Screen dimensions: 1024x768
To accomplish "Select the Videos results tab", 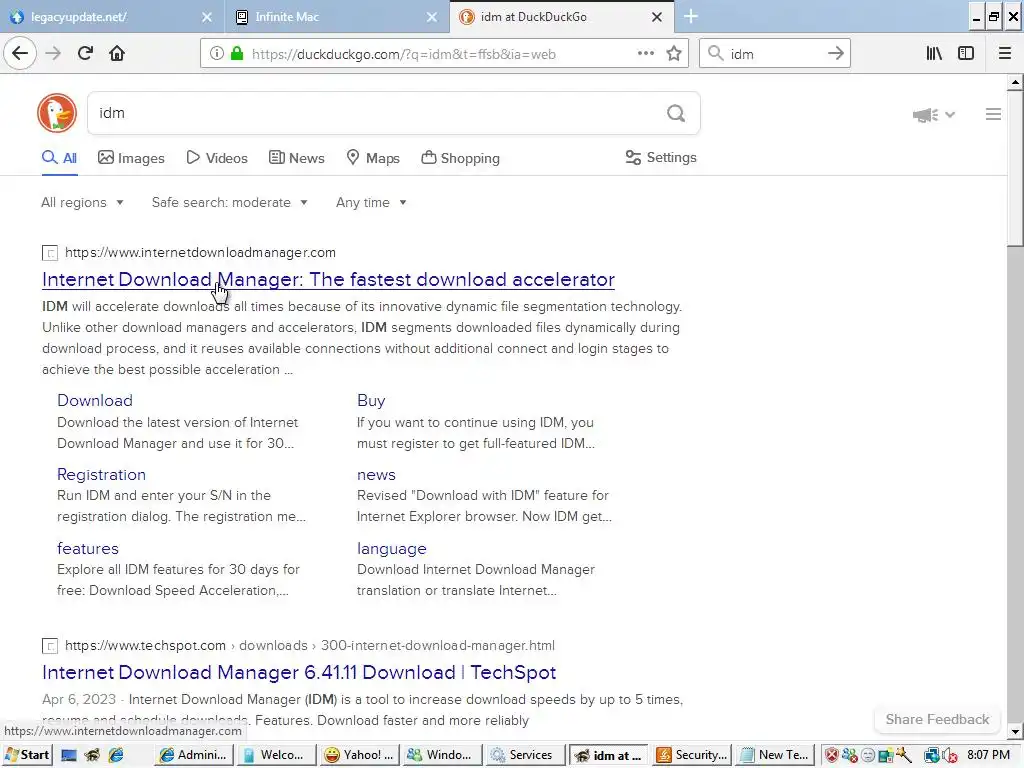I will (217, 158).
